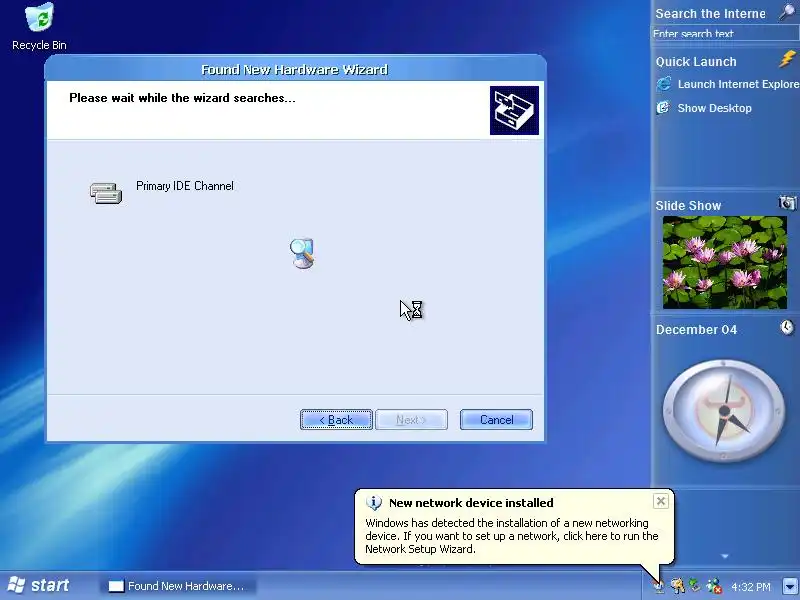This screenshot has width=800, height=600.
Task: Cancel the Found New Hardware Wizard
Action: click(496, 419)
